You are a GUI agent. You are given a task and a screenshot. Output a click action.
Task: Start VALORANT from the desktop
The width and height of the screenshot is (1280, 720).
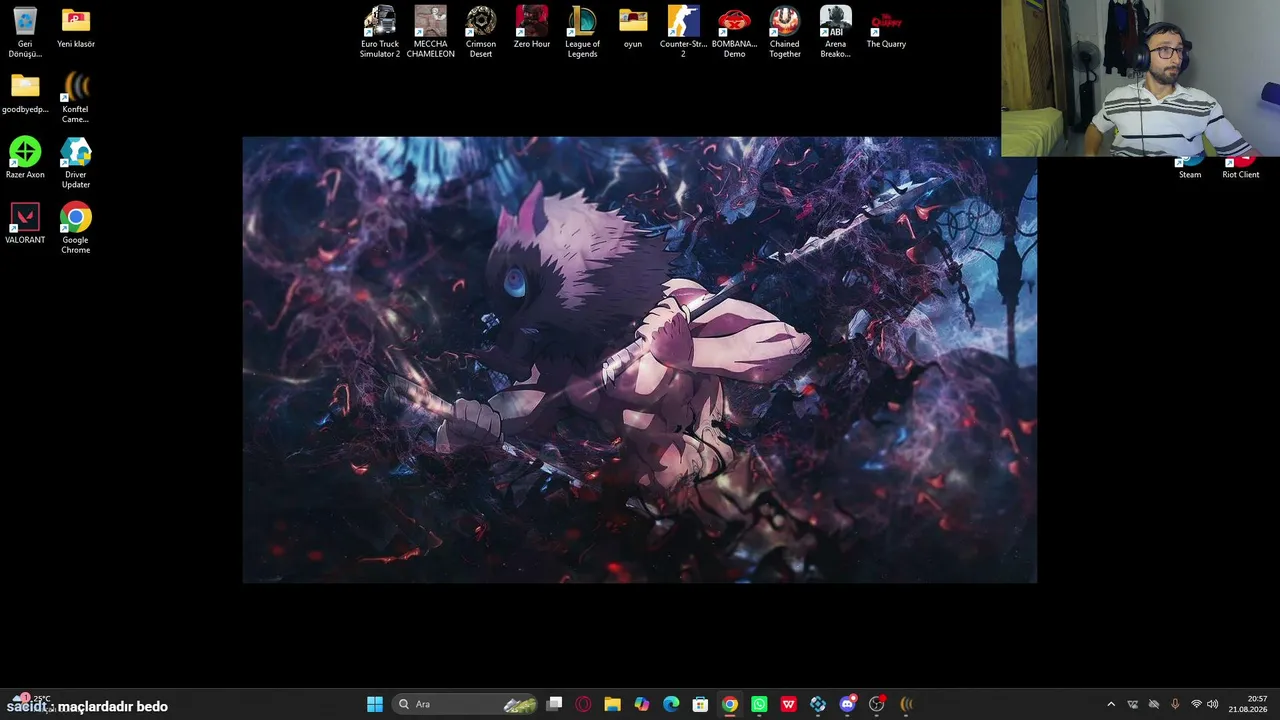[x=25, y=224]
